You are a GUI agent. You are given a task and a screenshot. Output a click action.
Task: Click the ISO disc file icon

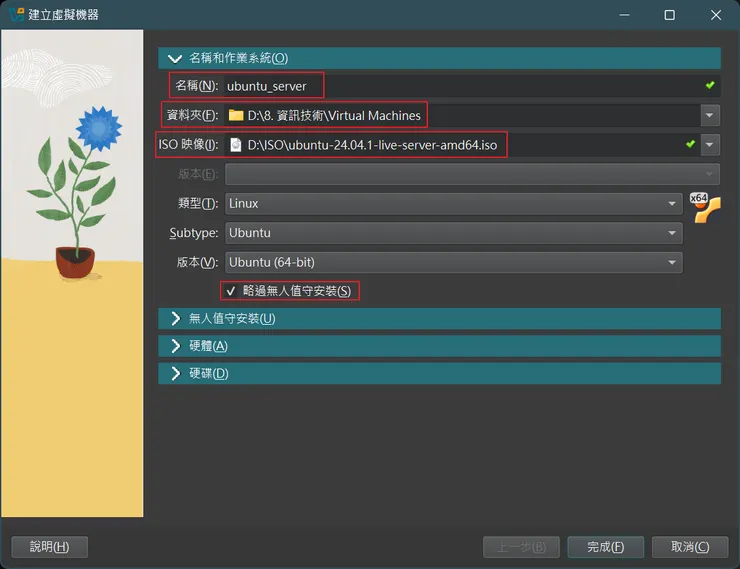pyautogui.click(x=235, y=144)
